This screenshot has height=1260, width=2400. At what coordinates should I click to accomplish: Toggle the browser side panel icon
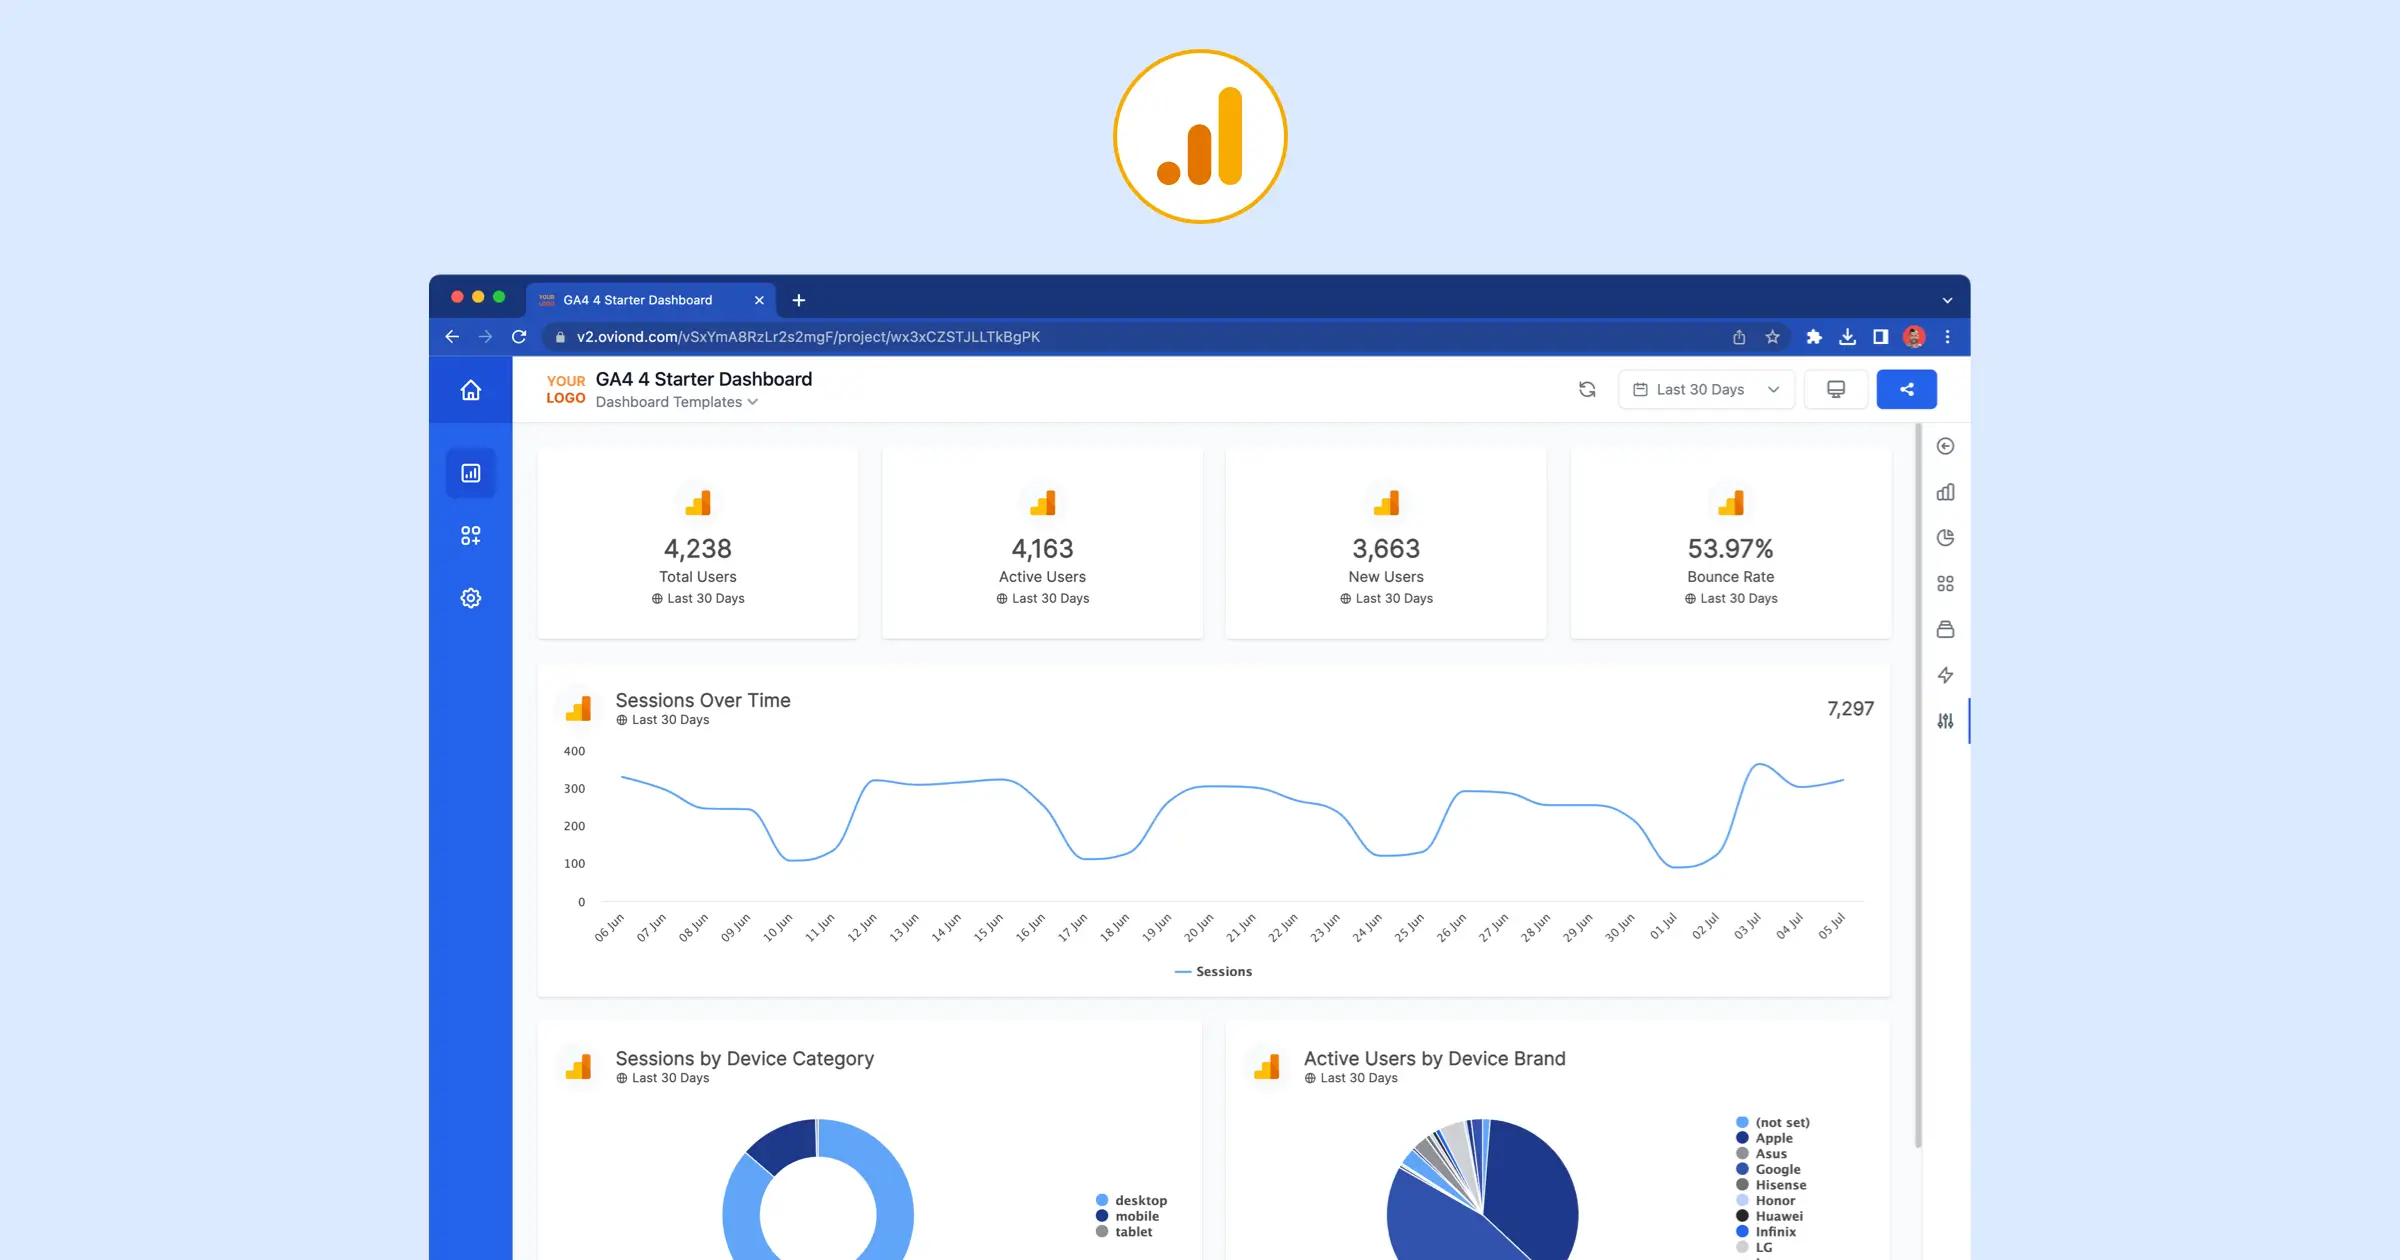point(1880,337)
